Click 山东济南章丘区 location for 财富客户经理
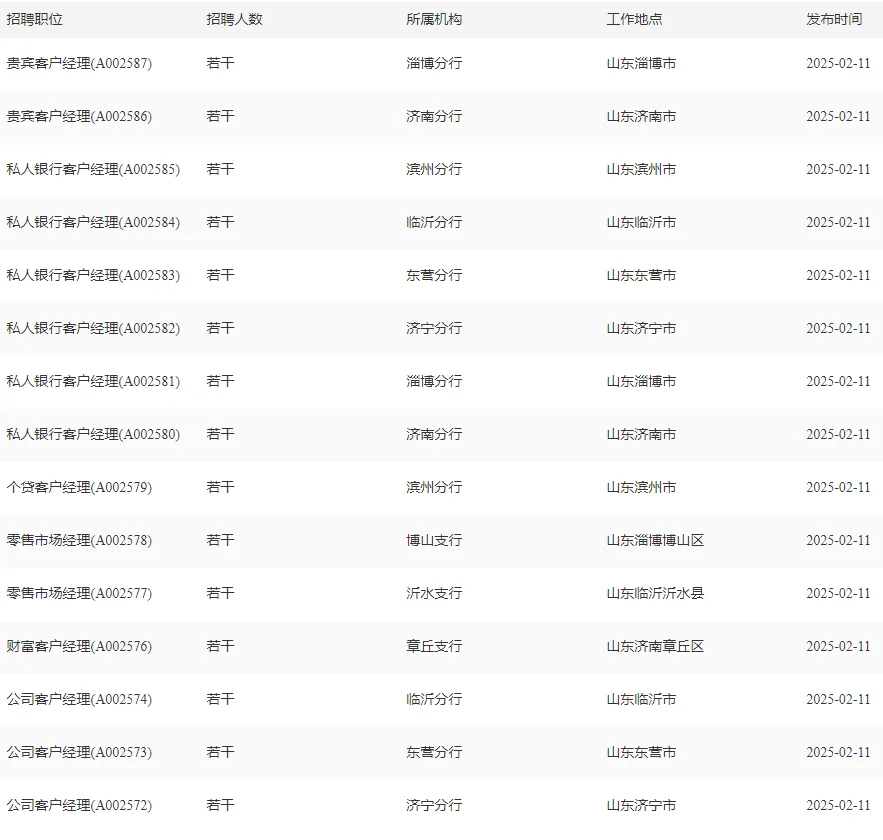Screen dimensions: 883x840 click(651, 646)
